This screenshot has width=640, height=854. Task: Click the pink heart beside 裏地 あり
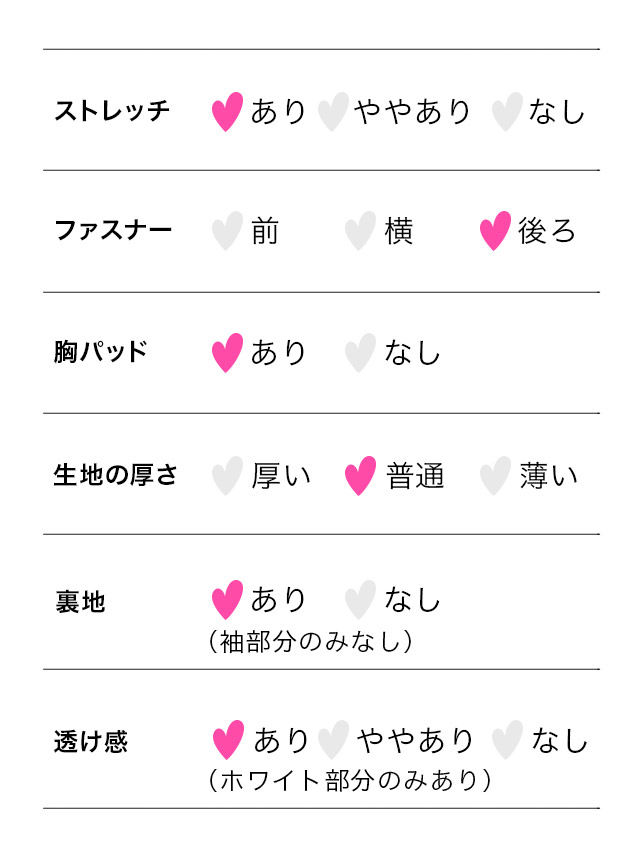pos(228,600)
